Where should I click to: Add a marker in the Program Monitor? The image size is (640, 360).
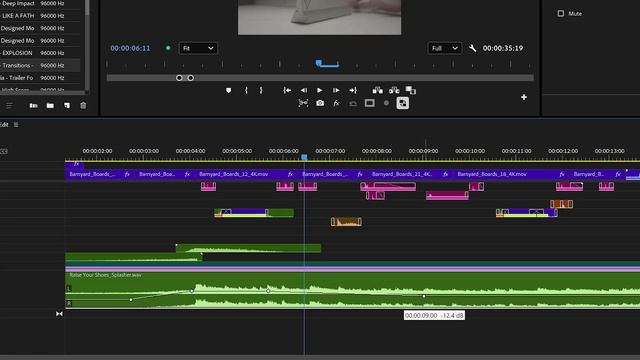[x=229, y=90]
